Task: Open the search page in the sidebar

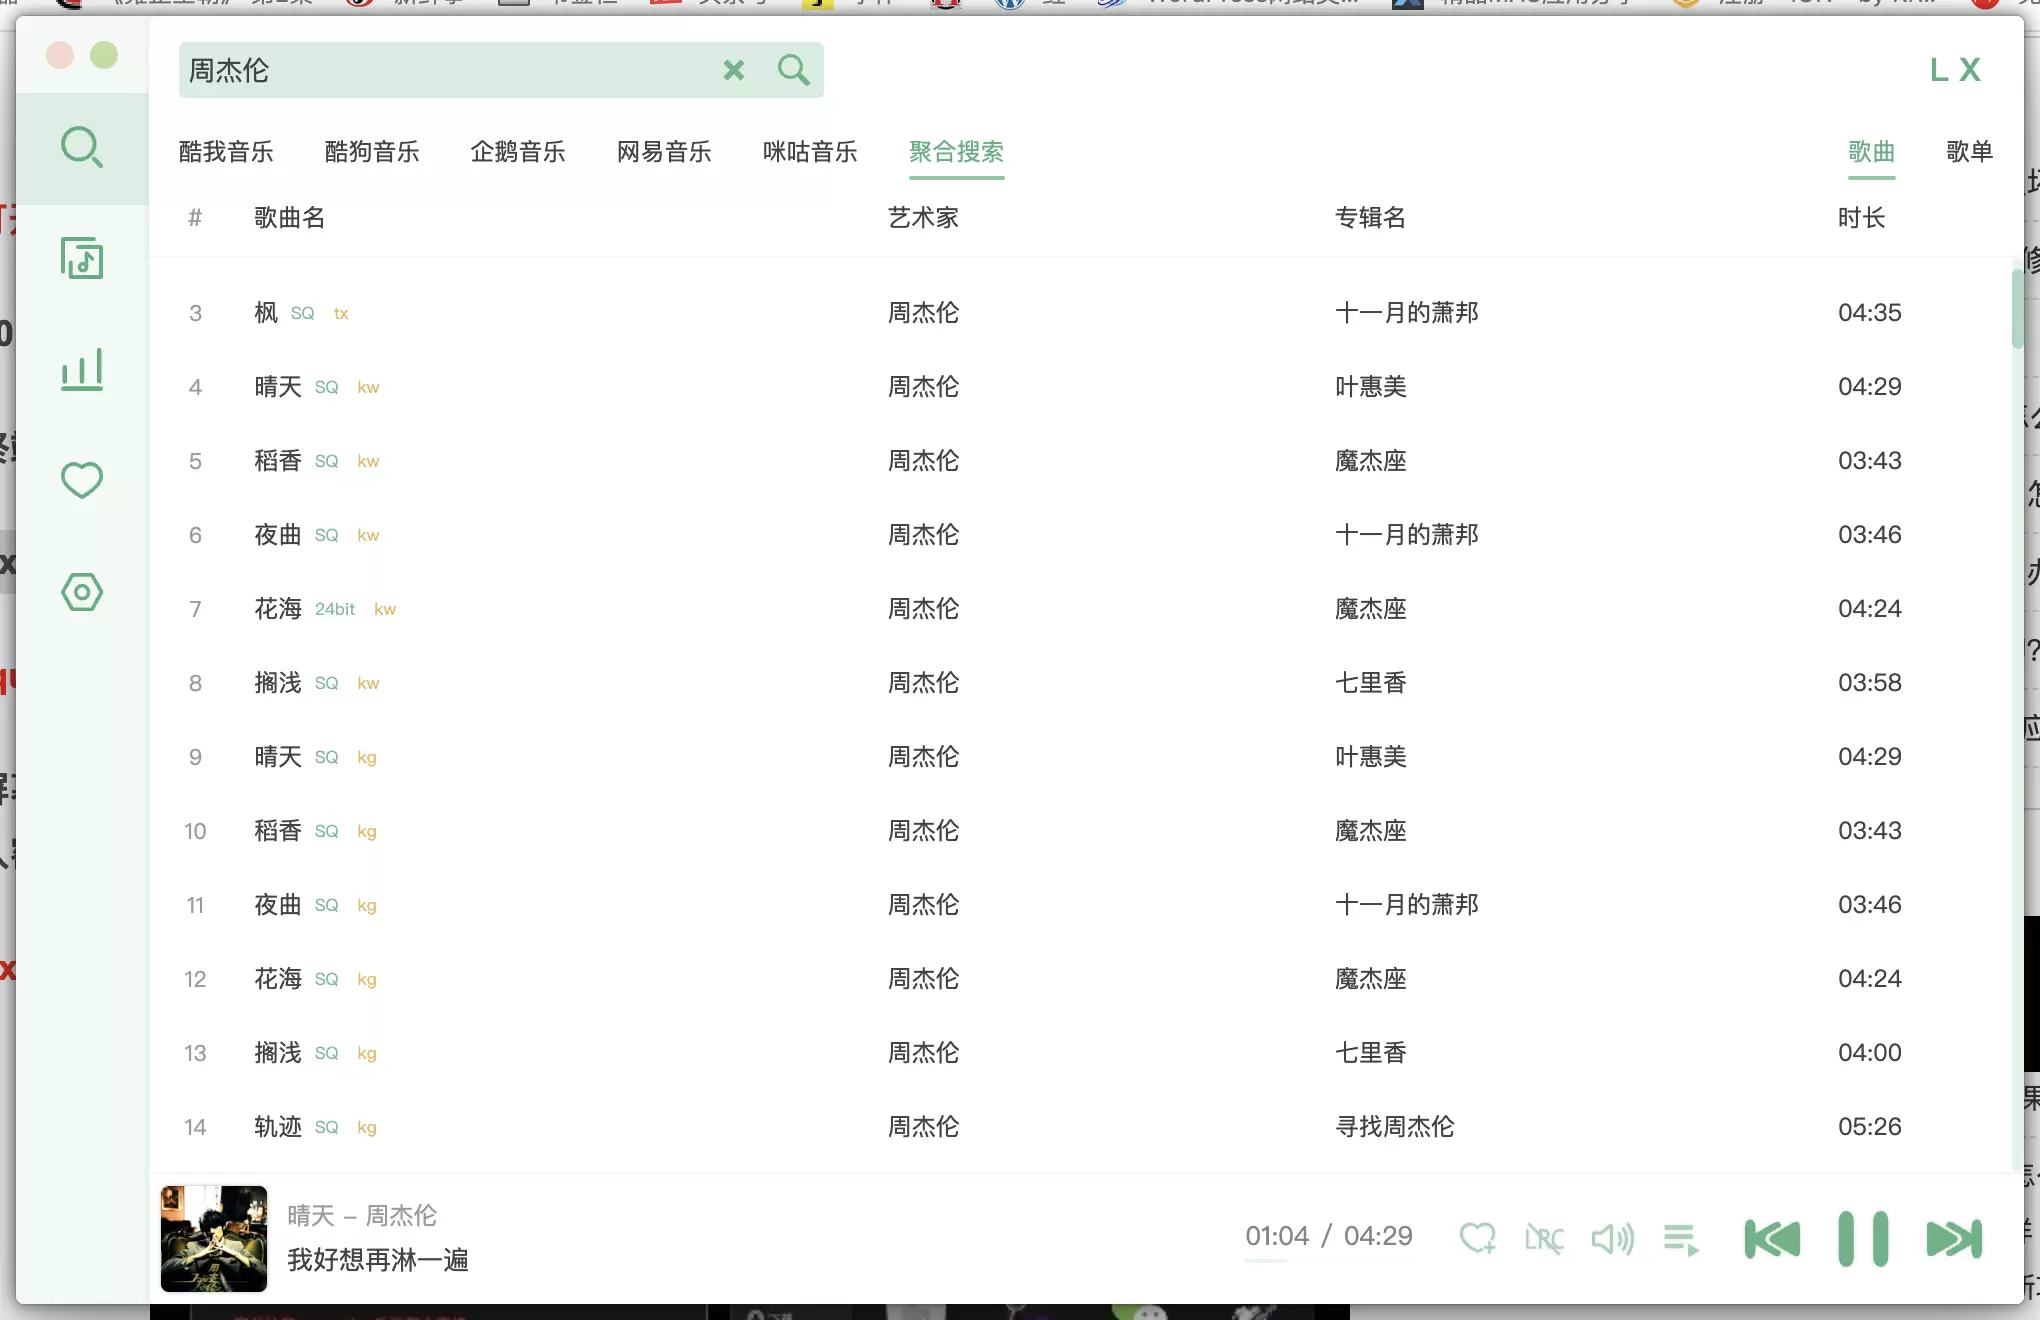Action: coord(82,148)
